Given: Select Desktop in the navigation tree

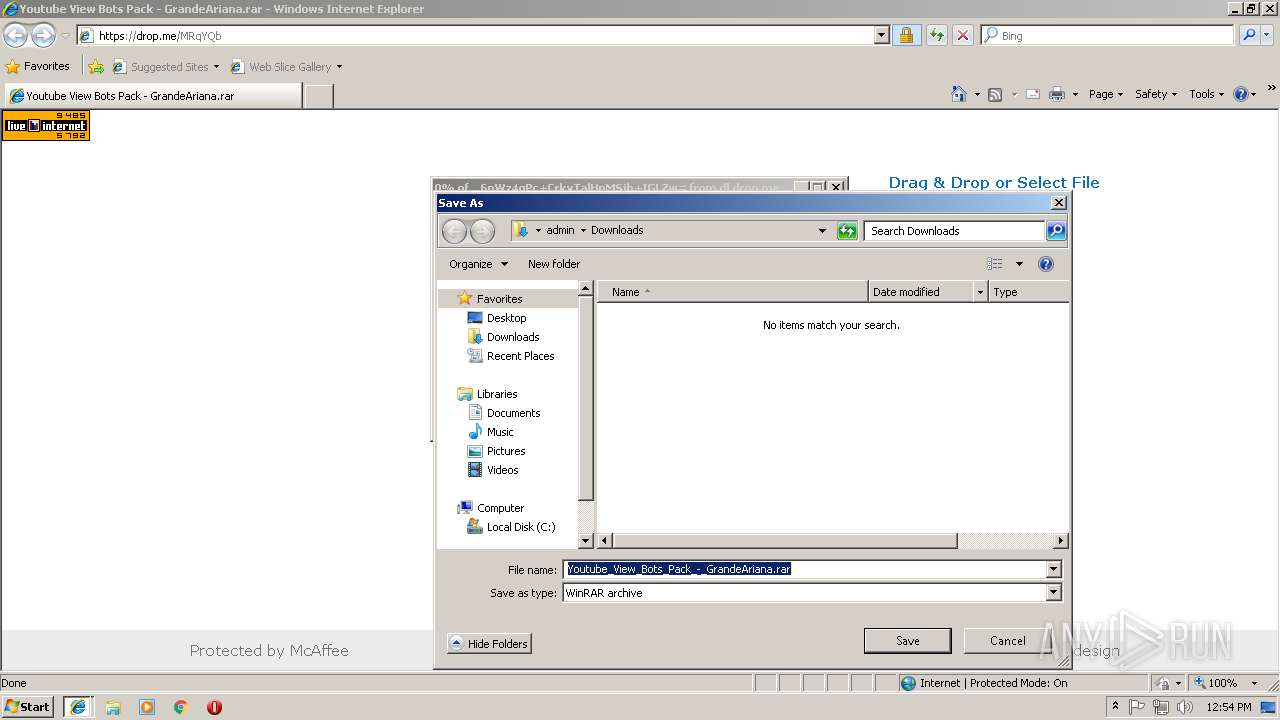Looking at the screenshot, I should 506,318.
